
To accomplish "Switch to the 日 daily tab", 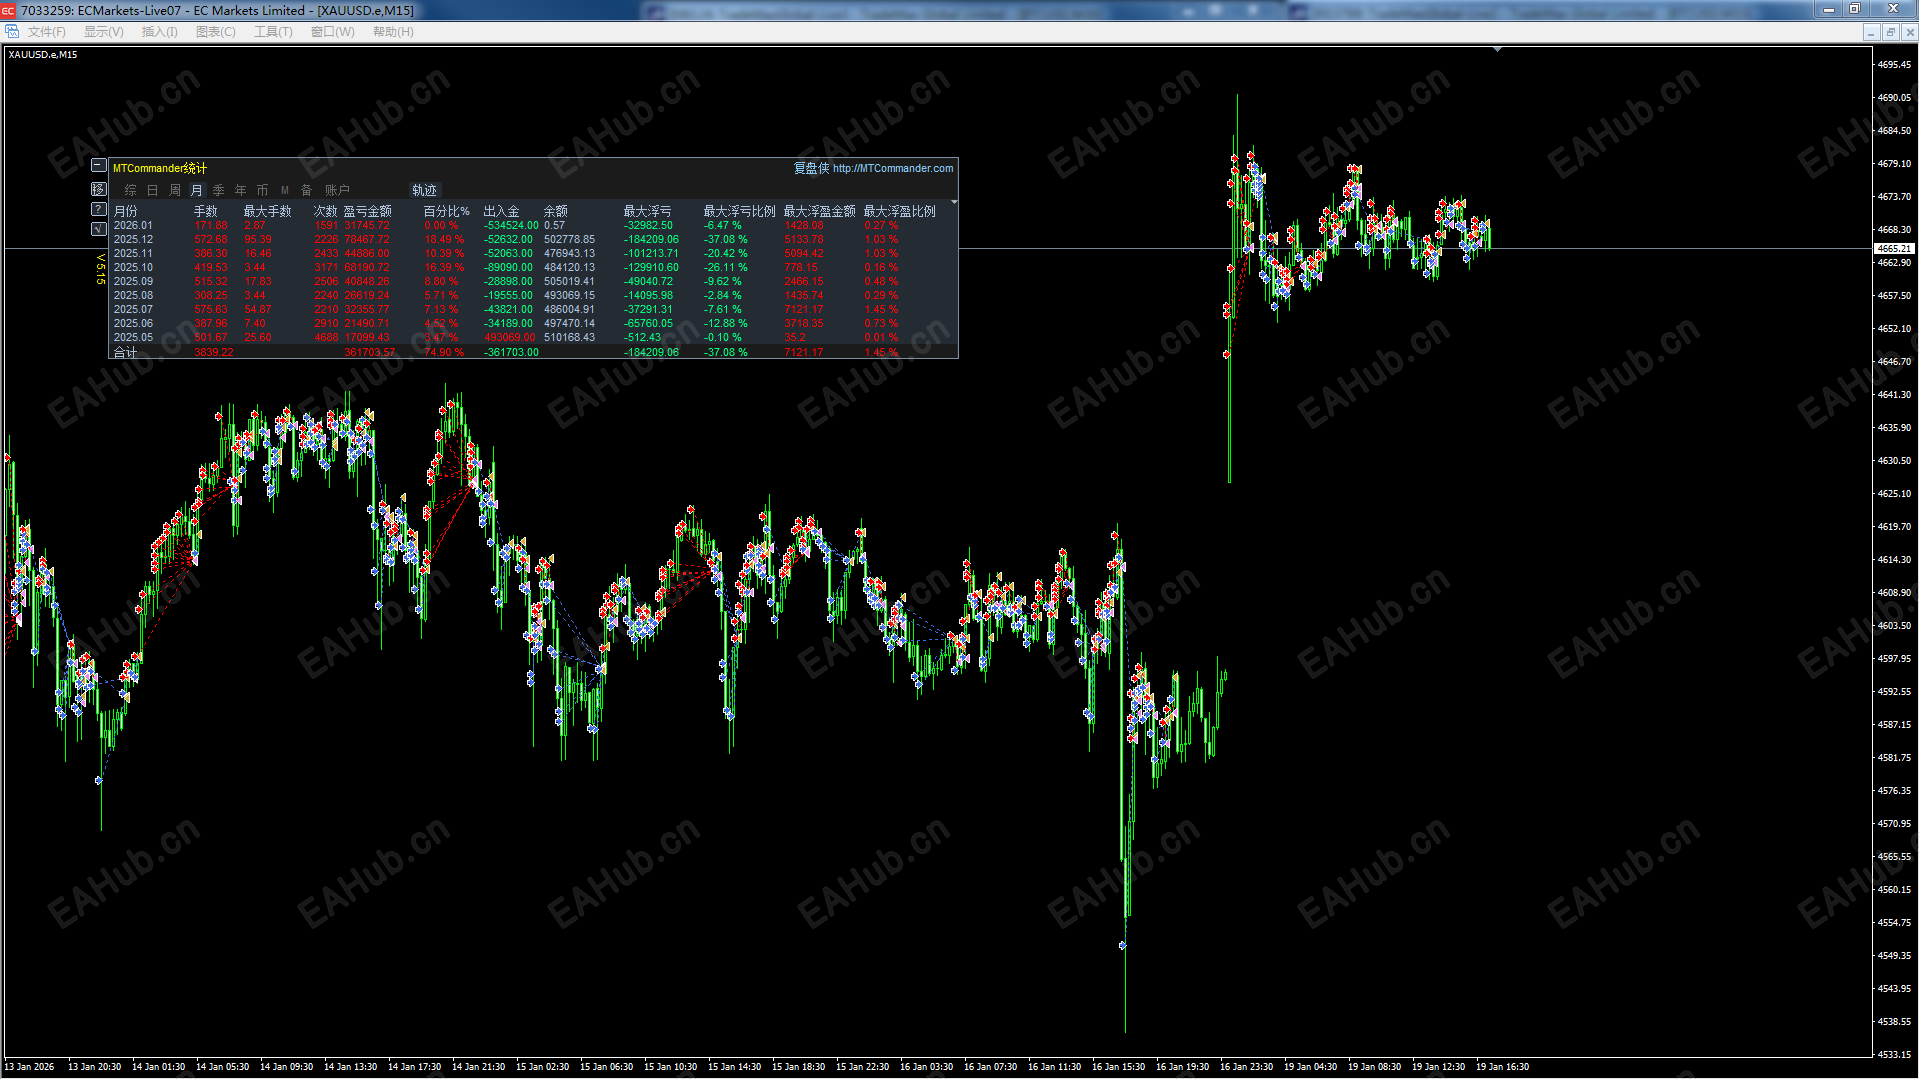I will click(152, 190).
